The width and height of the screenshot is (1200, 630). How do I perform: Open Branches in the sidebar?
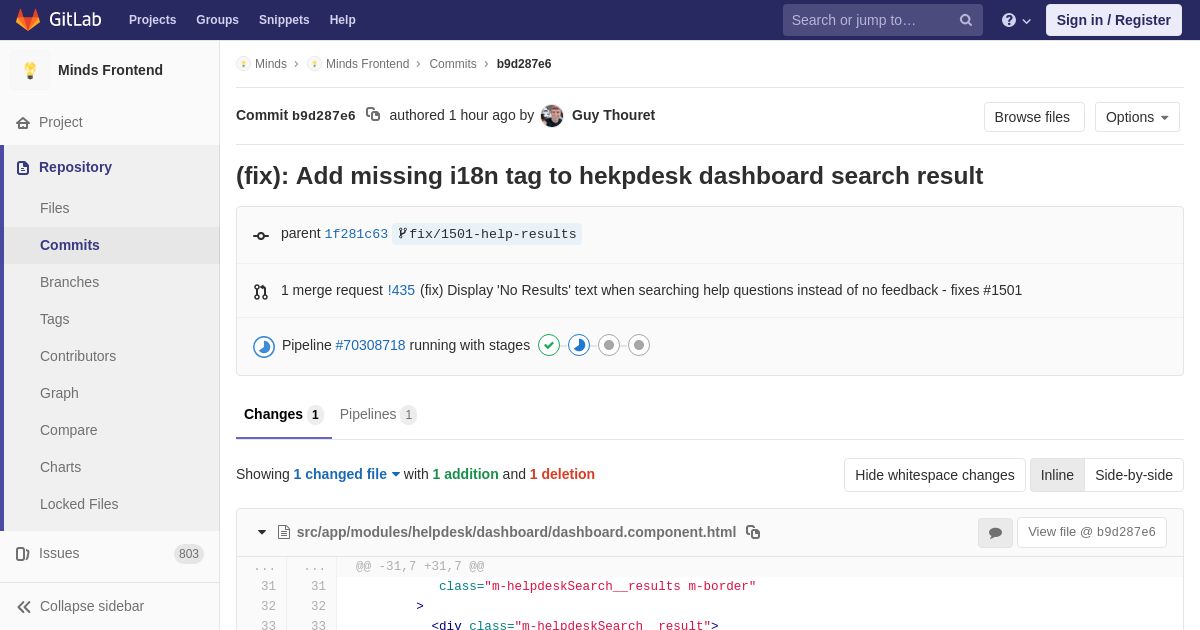coord(110,282)
